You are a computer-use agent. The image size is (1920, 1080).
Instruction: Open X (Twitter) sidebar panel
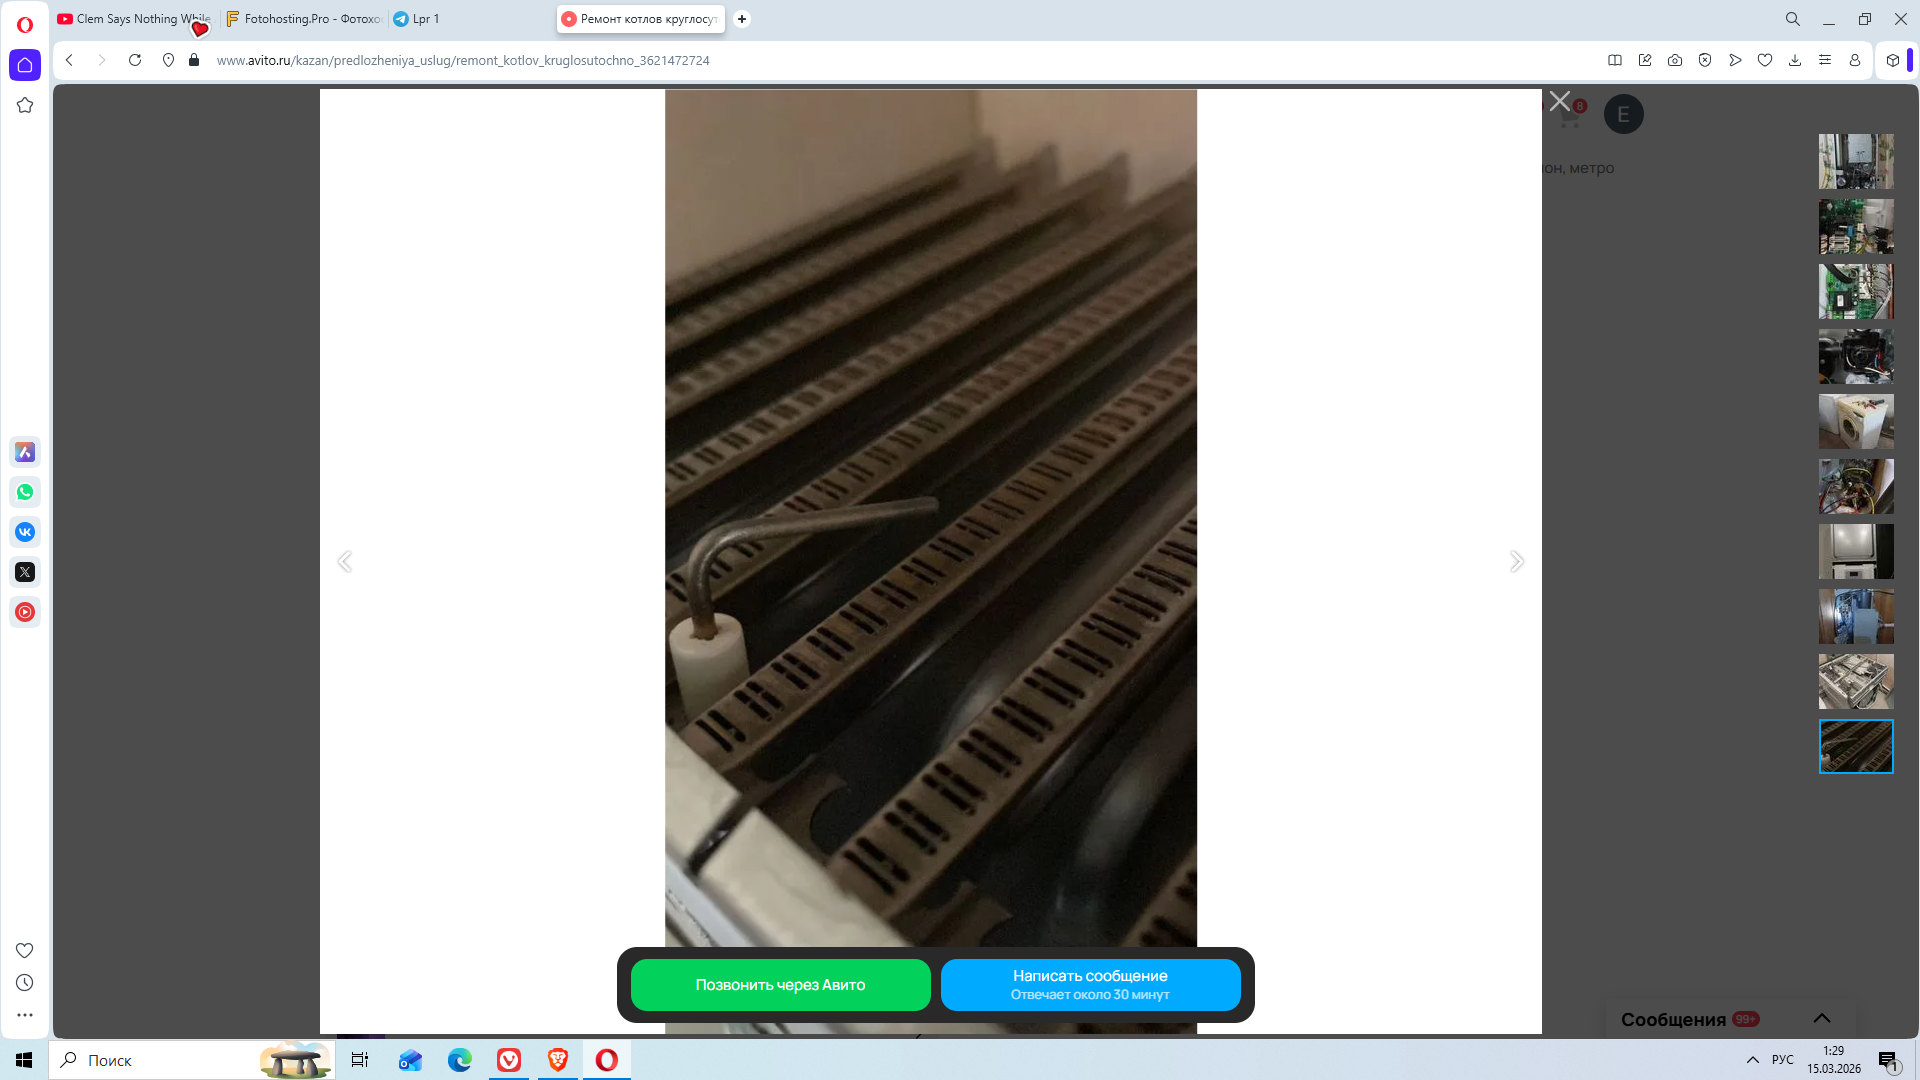coord(25,572)
